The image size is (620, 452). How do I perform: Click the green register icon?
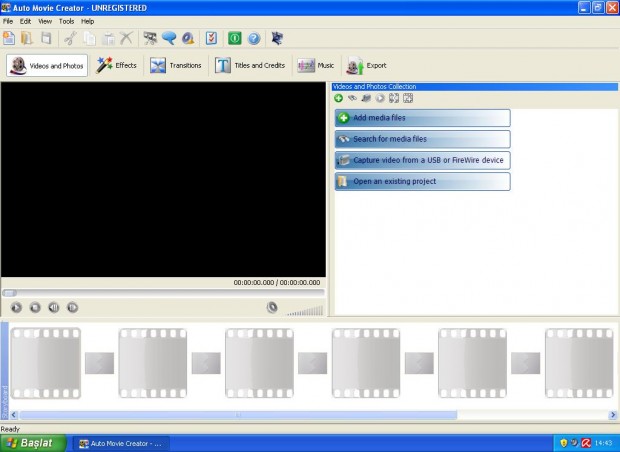tap(234, 38)
